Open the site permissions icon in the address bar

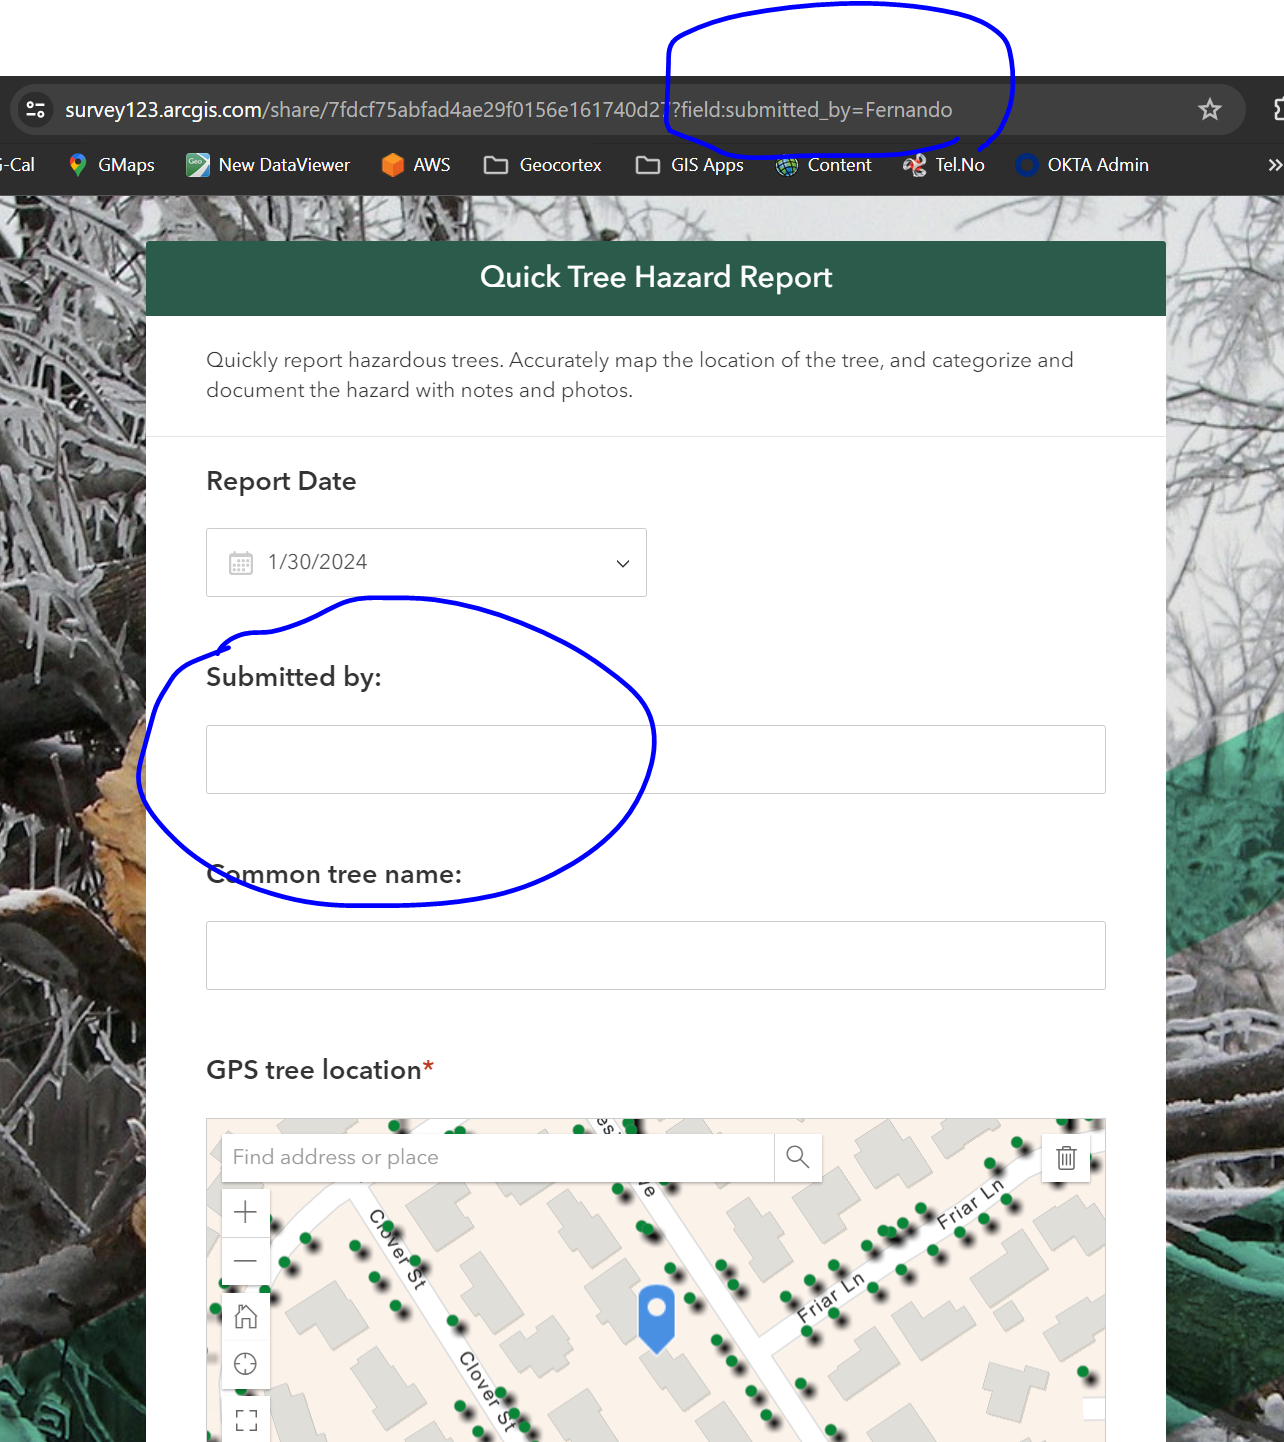[x=36, y=110]
